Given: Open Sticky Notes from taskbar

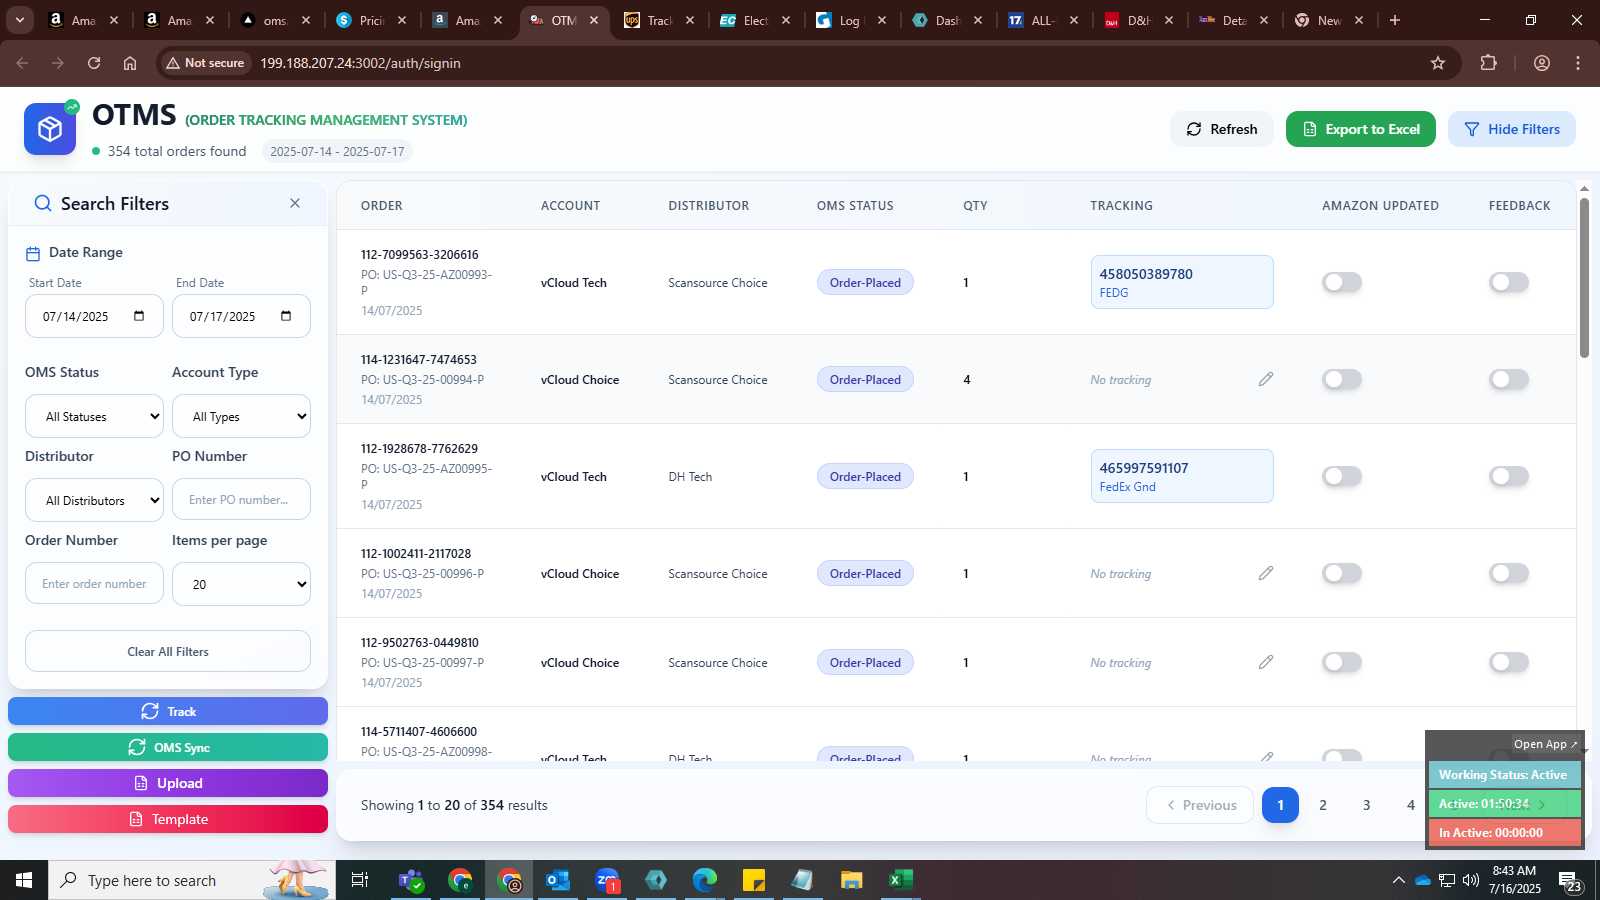Looking at the screenshot, I should (754, 880).
